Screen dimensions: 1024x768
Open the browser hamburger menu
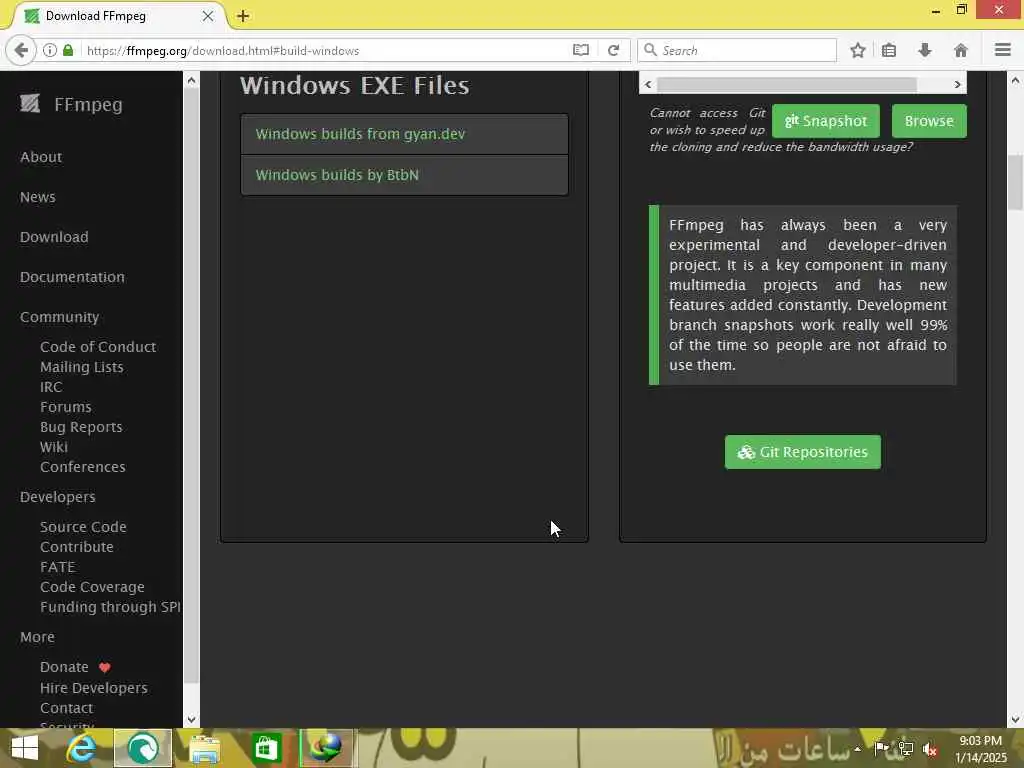pos(1002,50)
